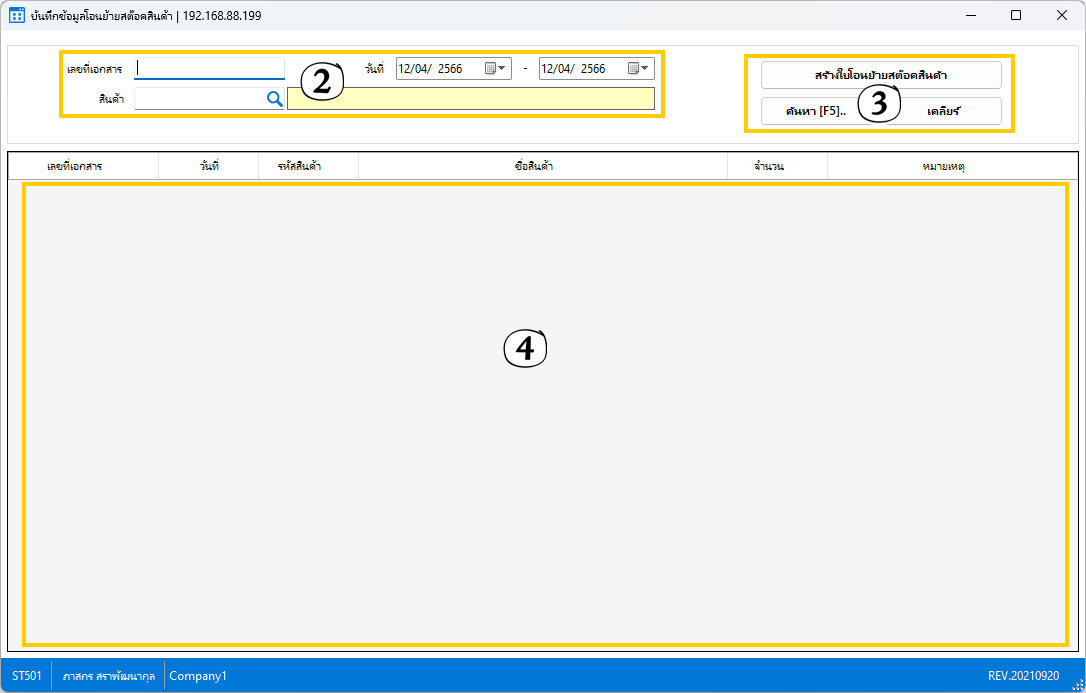This screenshot has width=1086, height=693.
Task: Click the magnifier icon beside the สินค้า field
Action: click(274, 98)
